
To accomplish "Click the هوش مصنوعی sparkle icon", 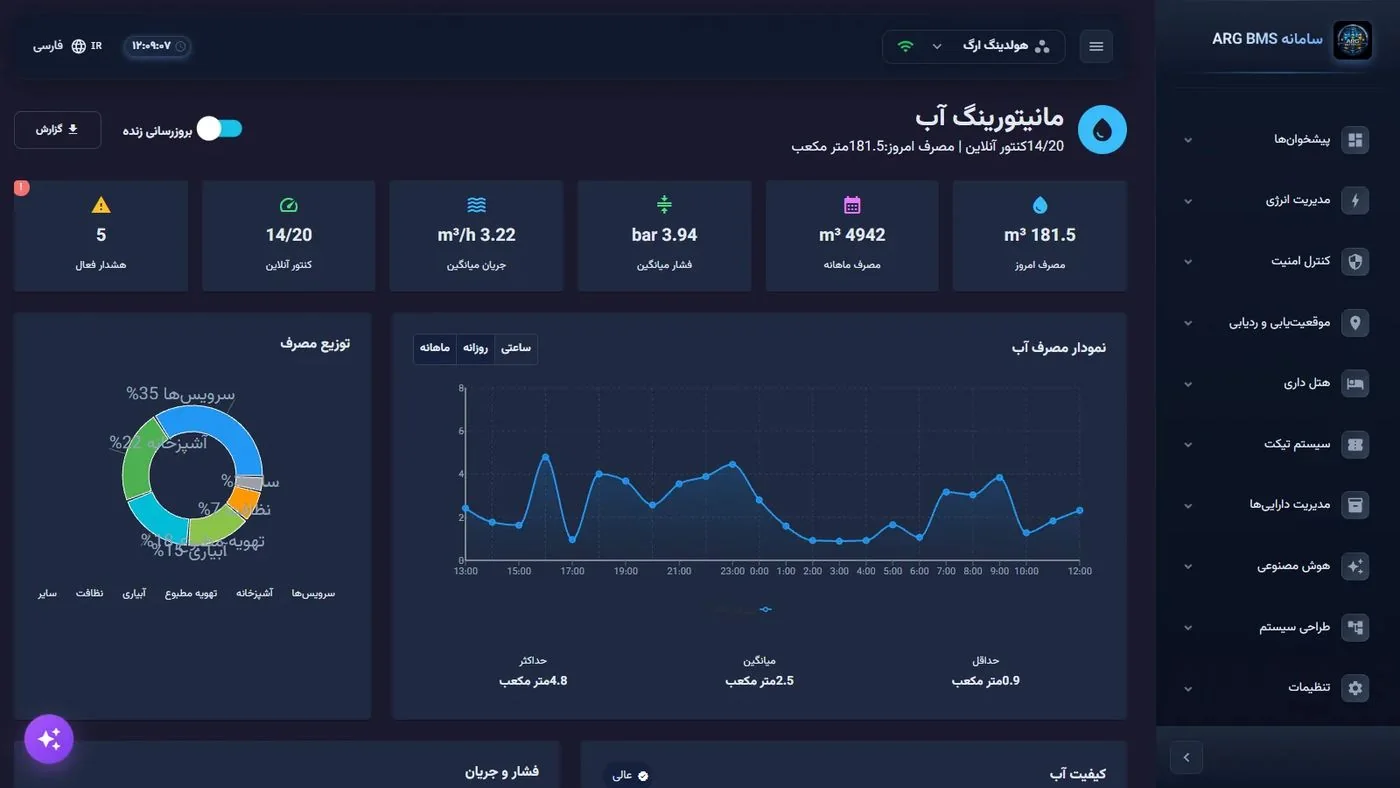I will pos(1355,566).
